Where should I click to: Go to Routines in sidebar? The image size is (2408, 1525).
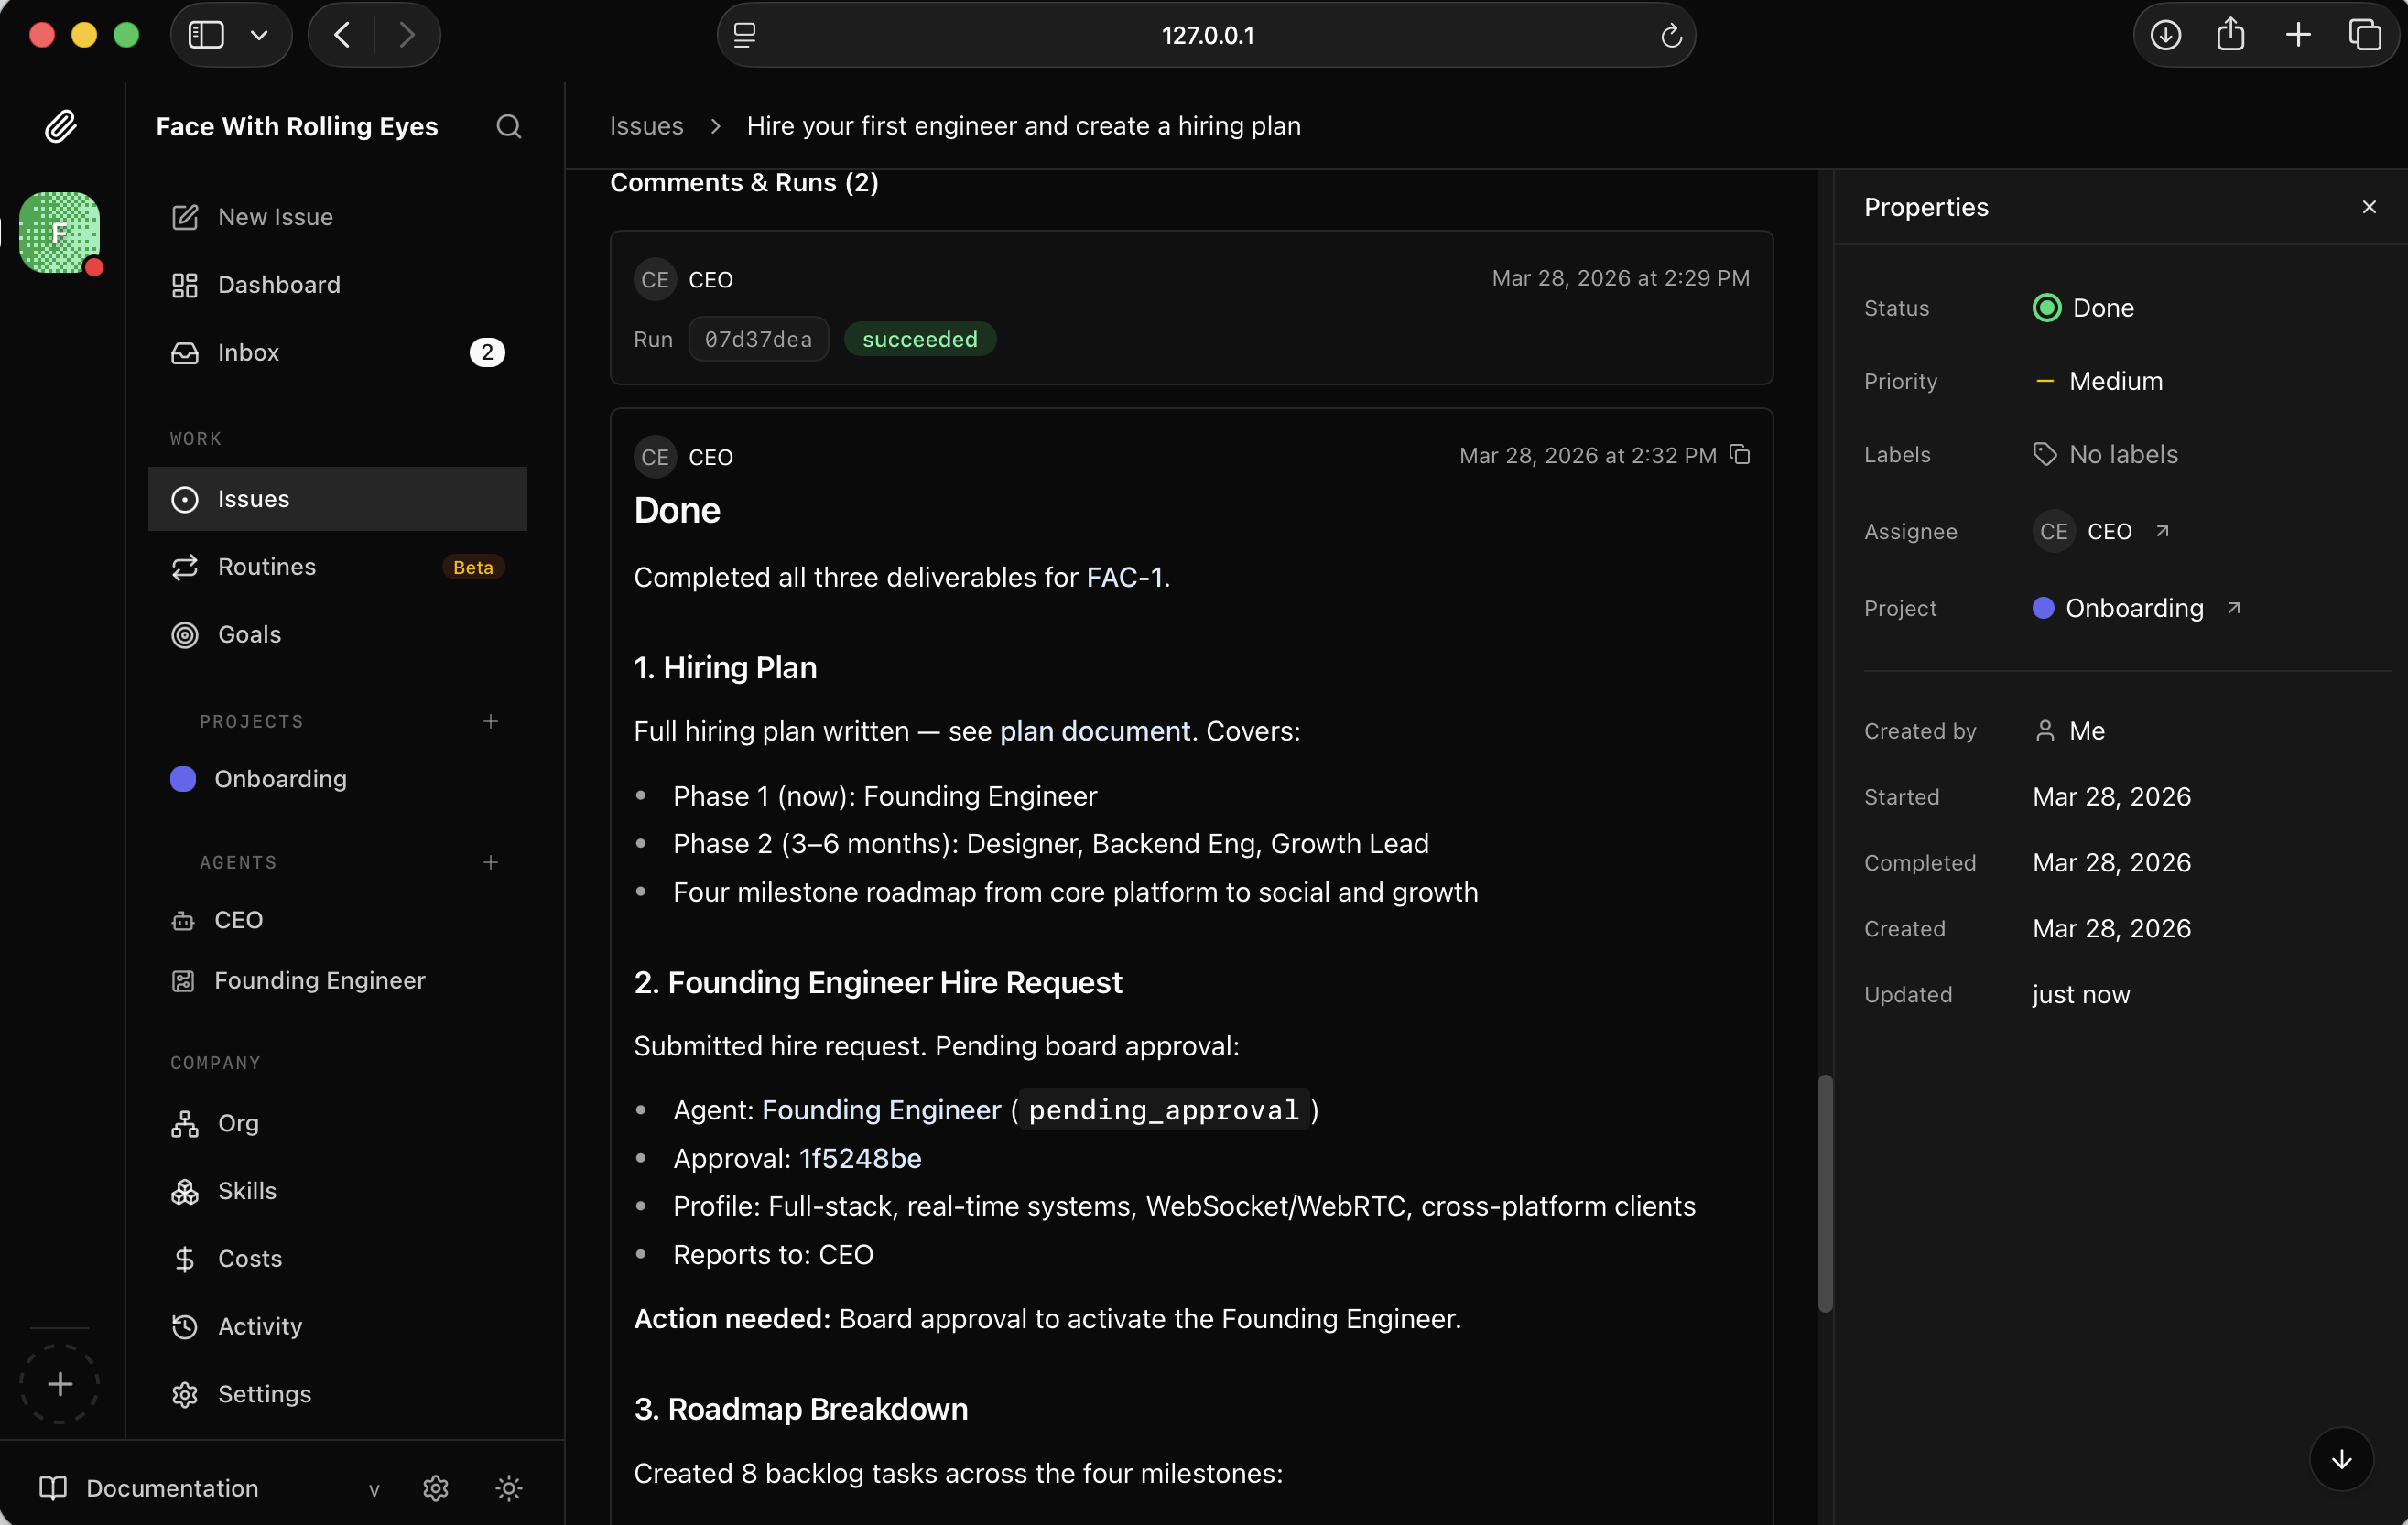pyautogui.click(x=266, y=566)
